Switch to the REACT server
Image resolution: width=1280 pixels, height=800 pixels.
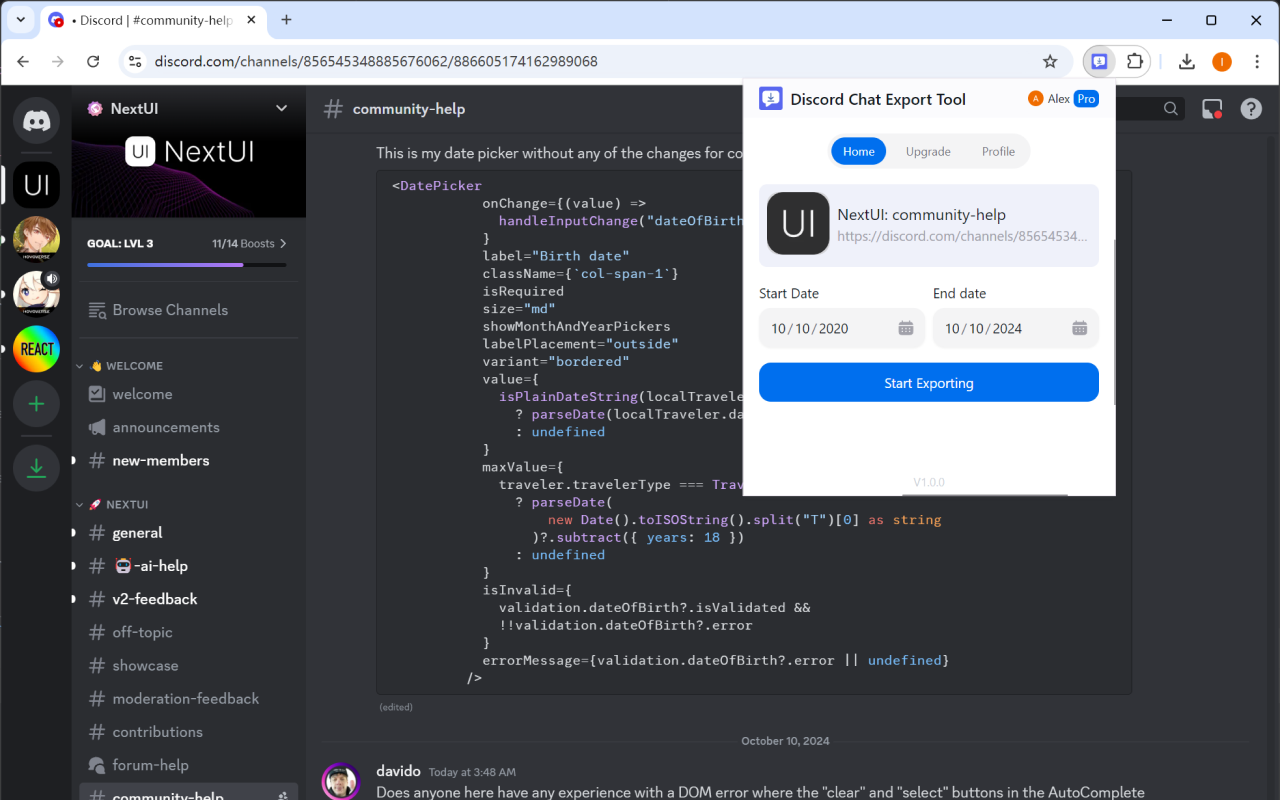(x=36, y=349)
